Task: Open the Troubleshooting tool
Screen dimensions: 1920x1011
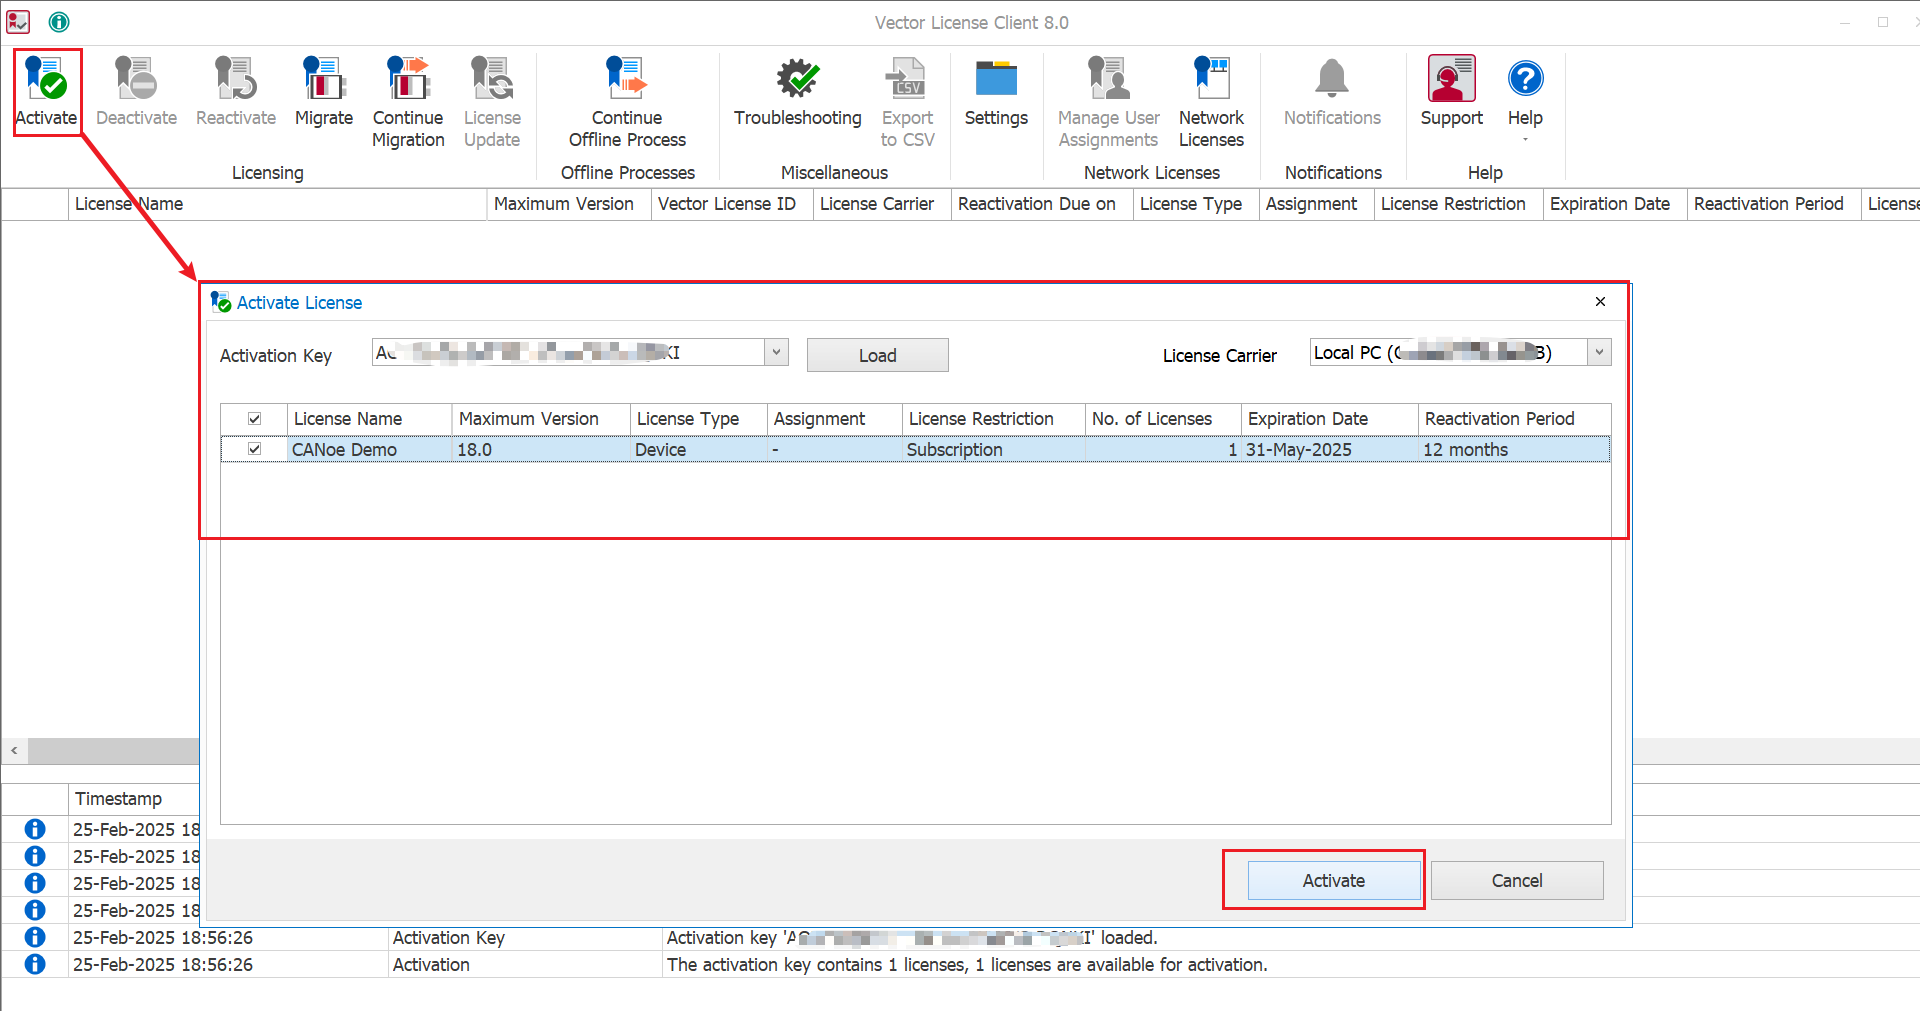Action: 798,79
